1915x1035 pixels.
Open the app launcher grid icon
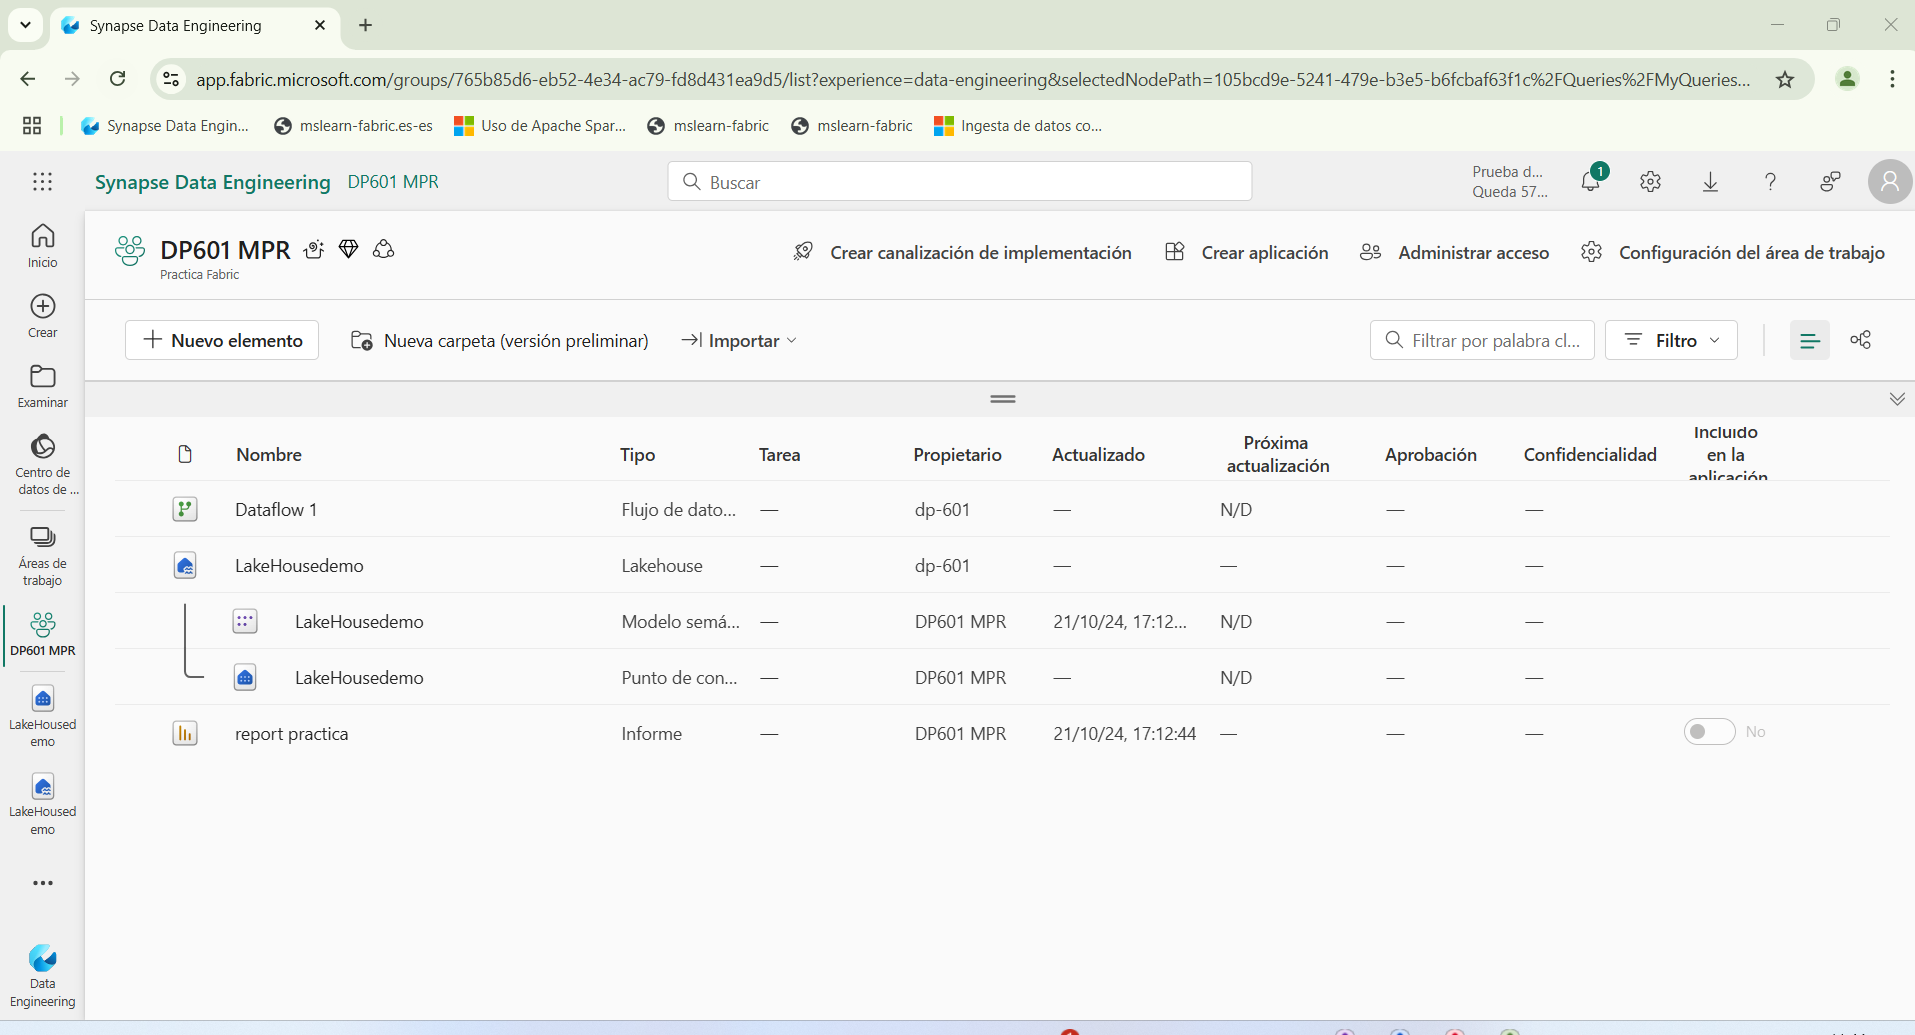(x=42, y=181)
